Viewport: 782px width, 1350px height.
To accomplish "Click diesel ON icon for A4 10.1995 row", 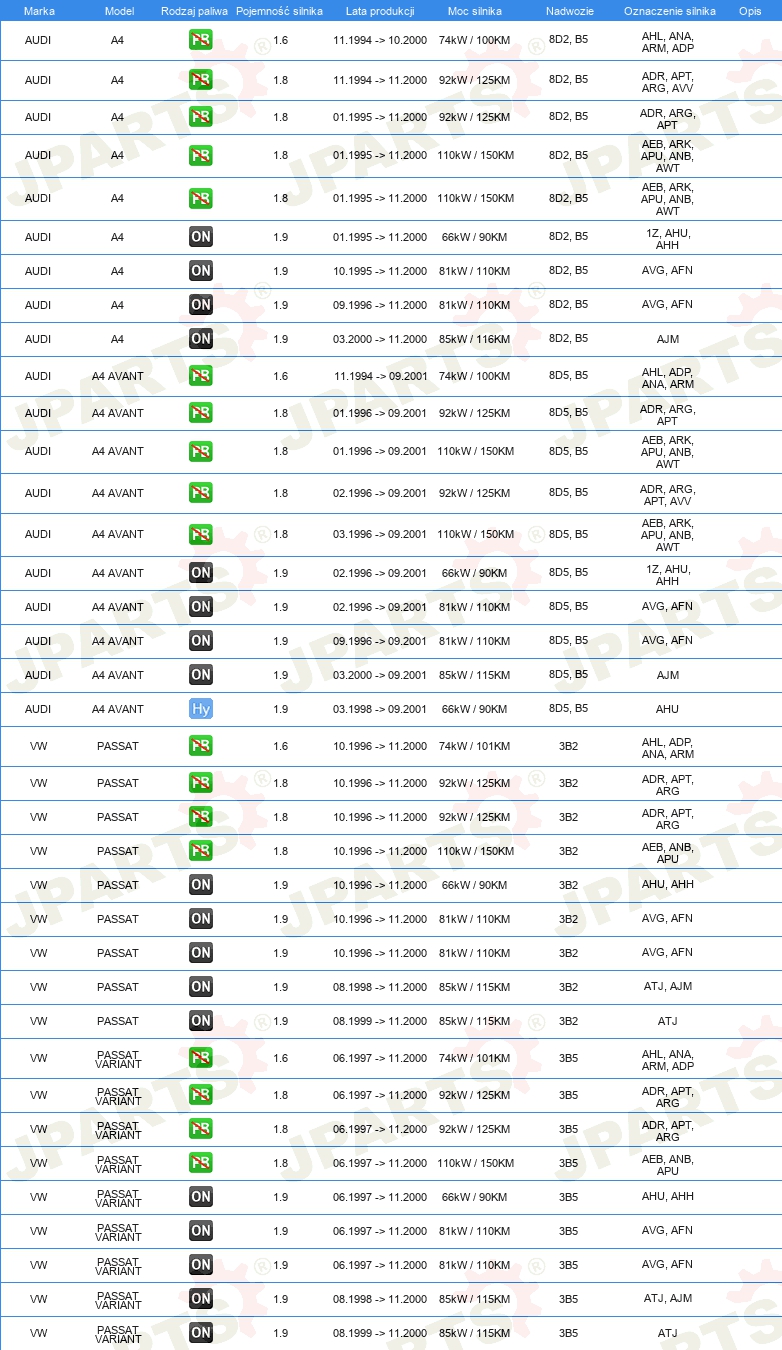I will click(201, 271).
